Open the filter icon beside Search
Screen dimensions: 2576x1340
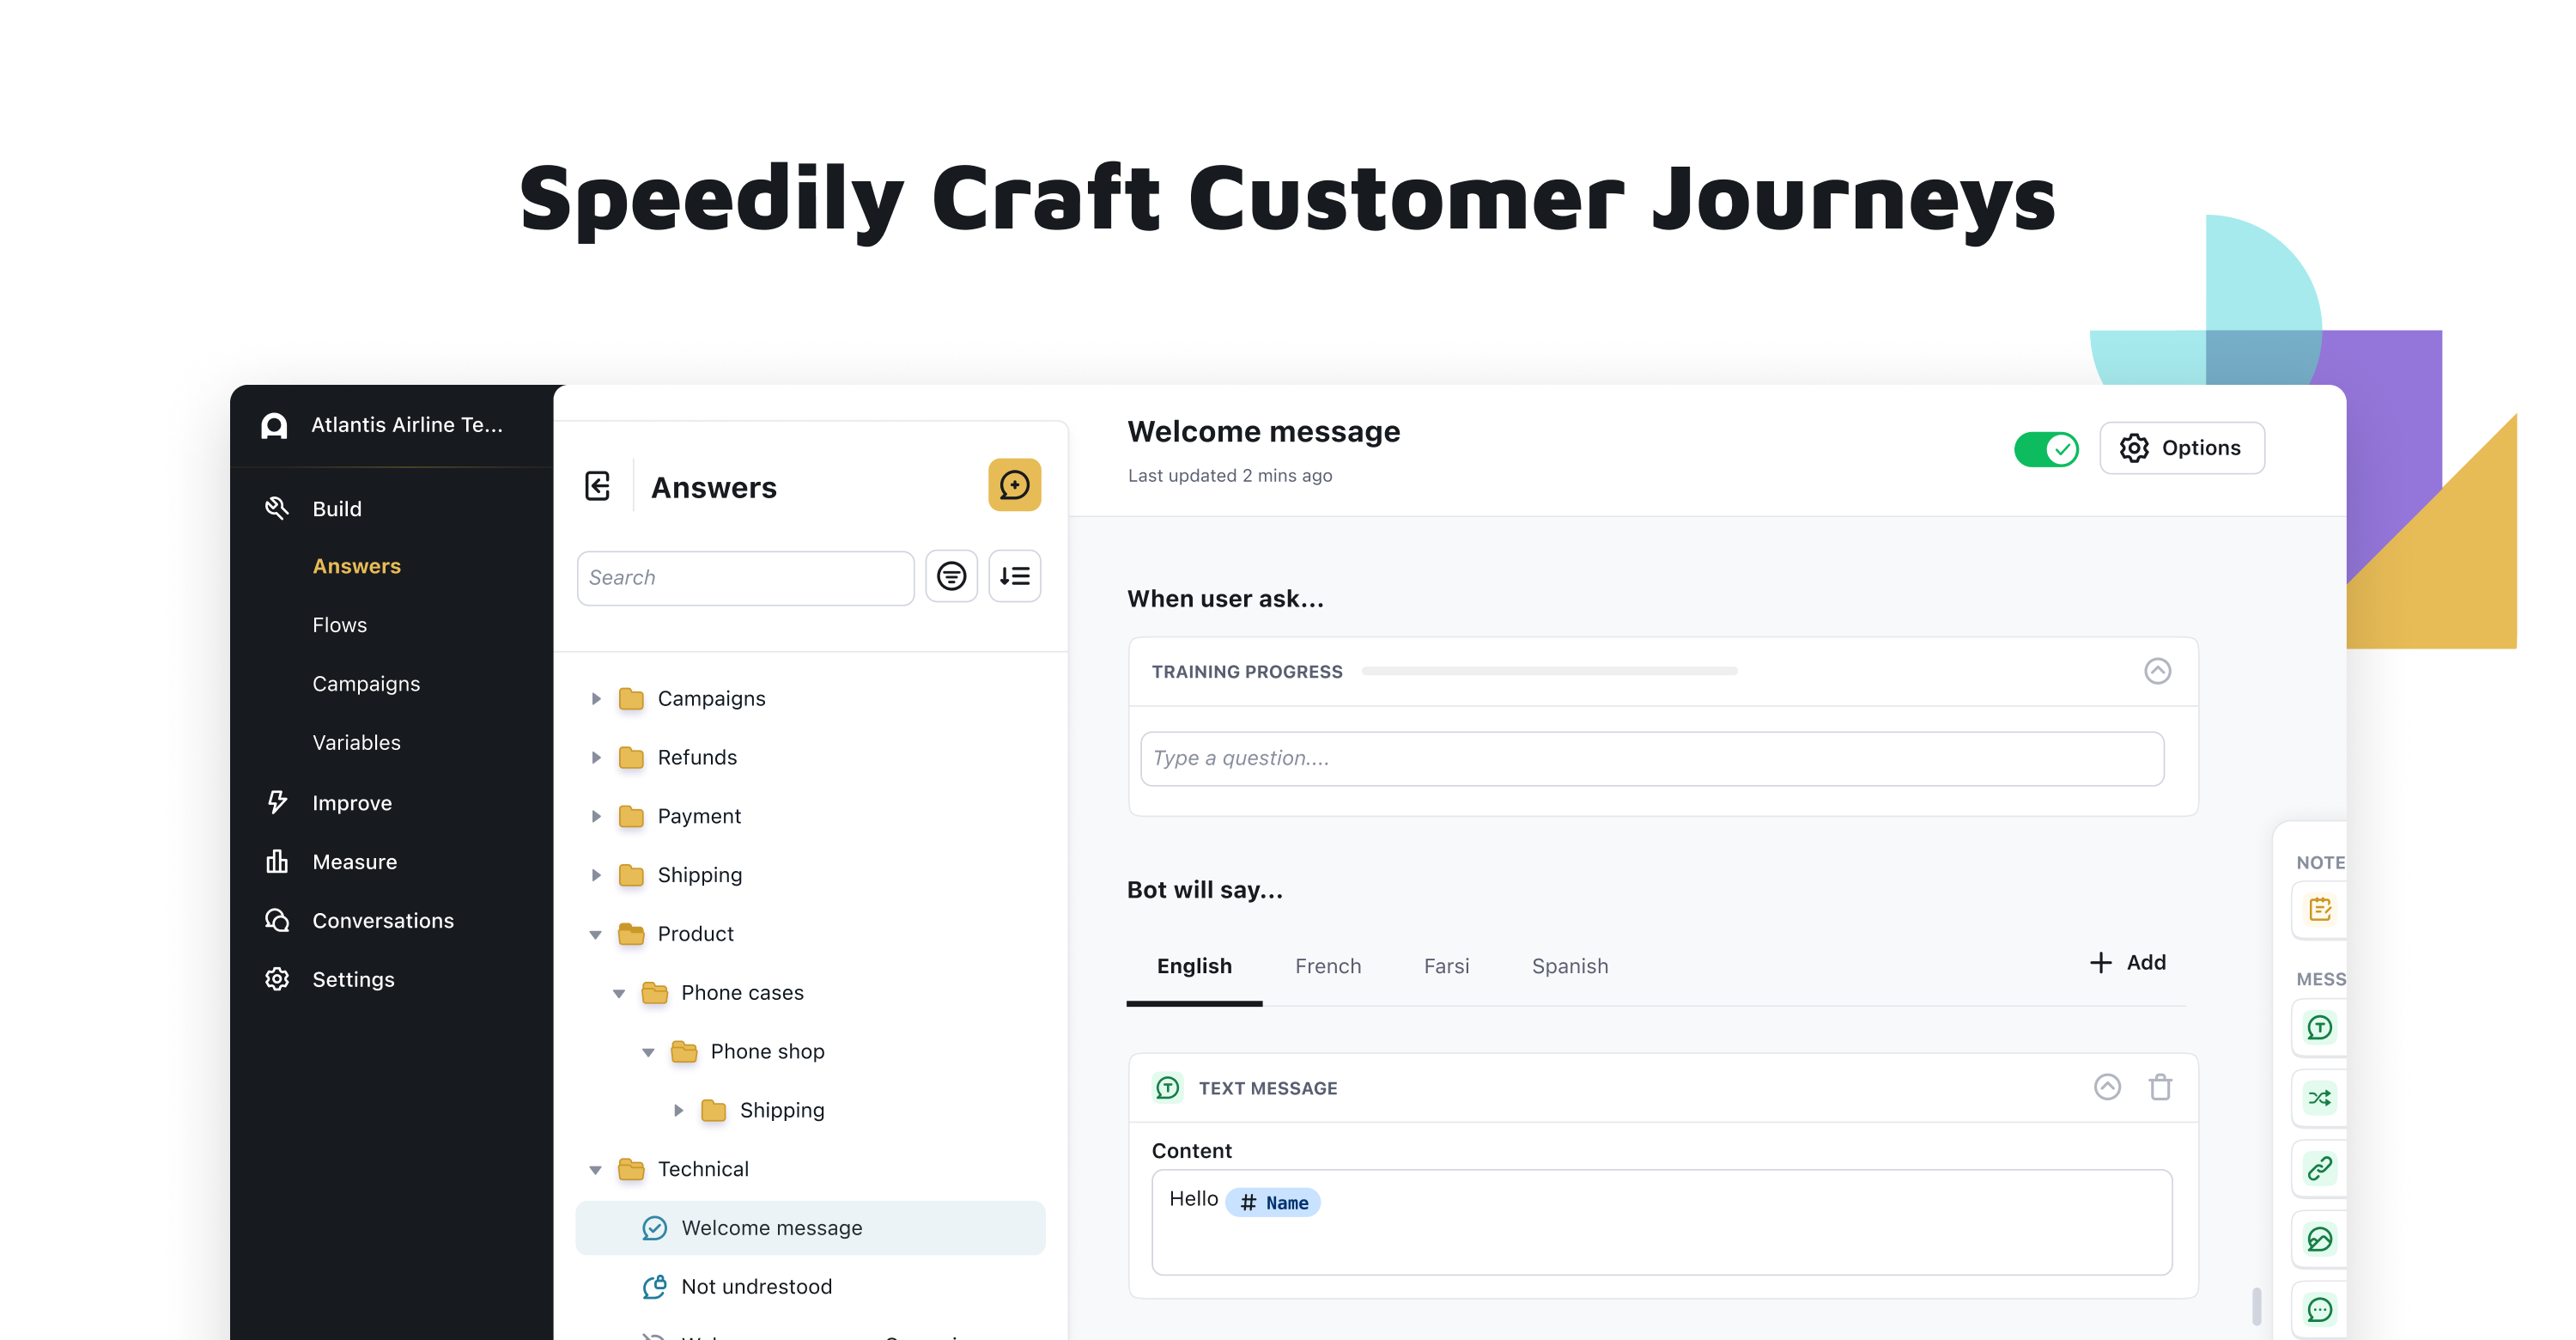point(951,576)
